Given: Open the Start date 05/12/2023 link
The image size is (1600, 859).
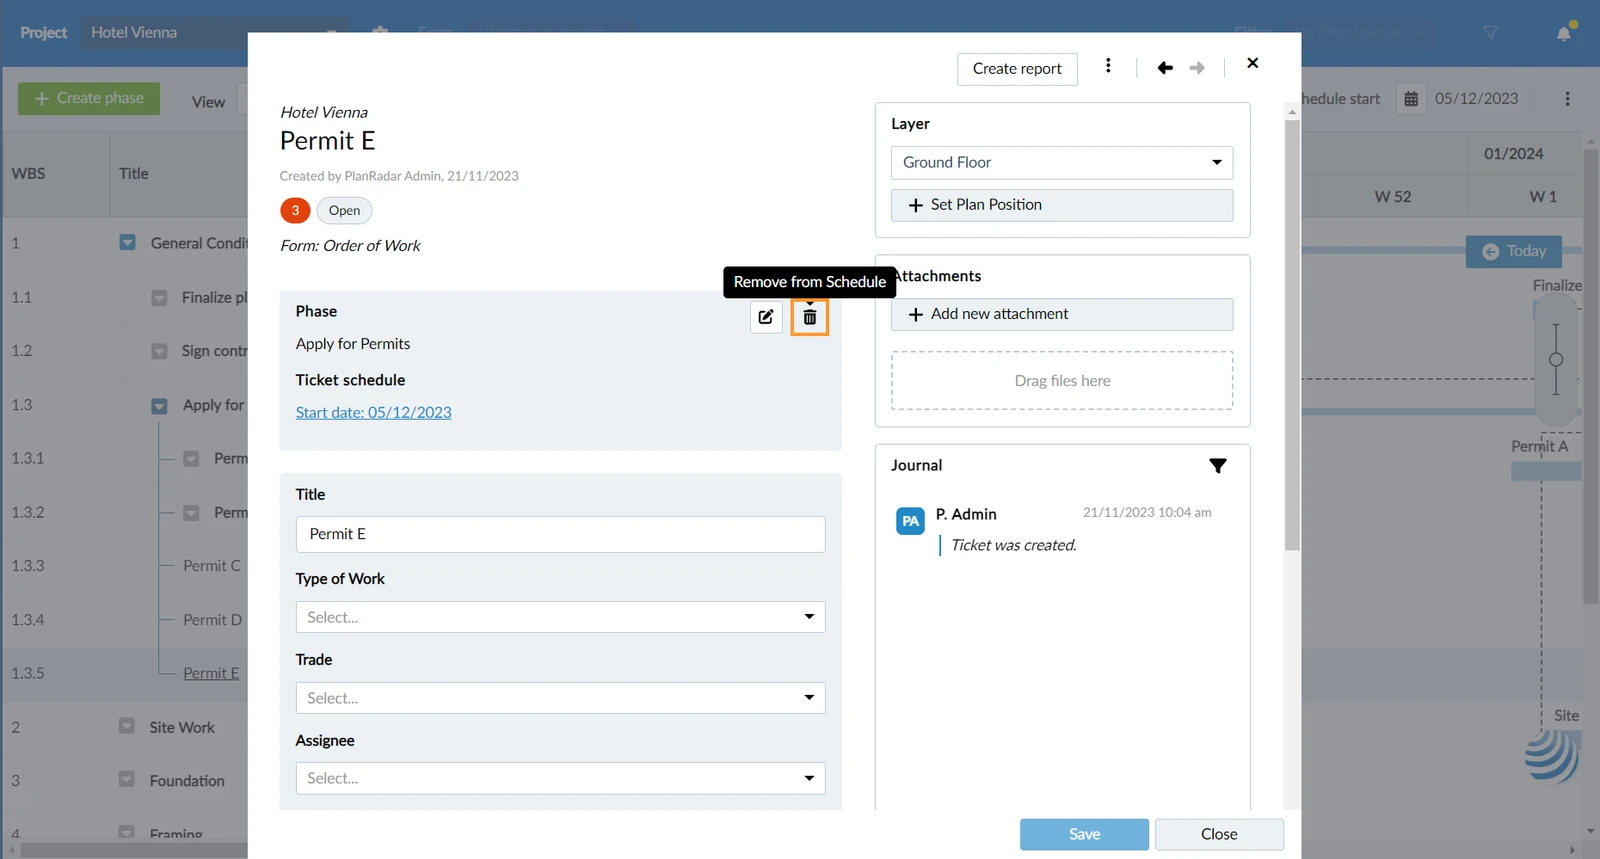Looking at the screenshot, I should (x=374, y=412).
